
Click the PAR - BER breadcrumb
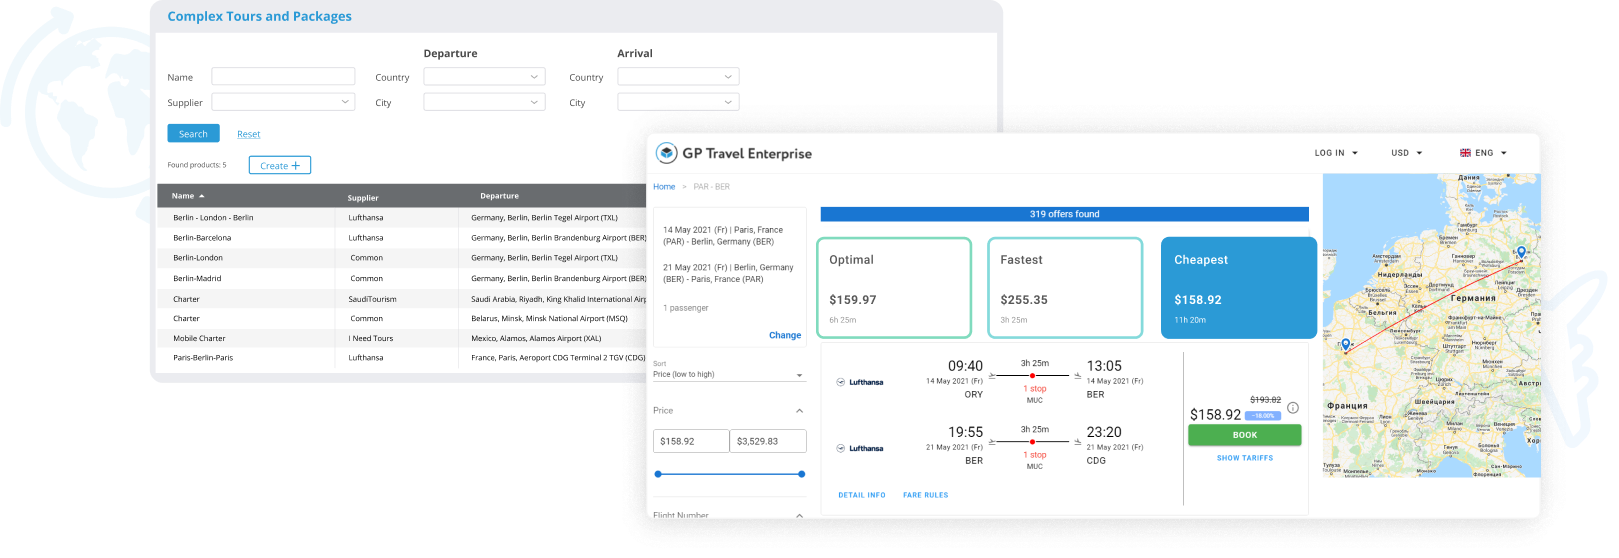click(711, 187)
